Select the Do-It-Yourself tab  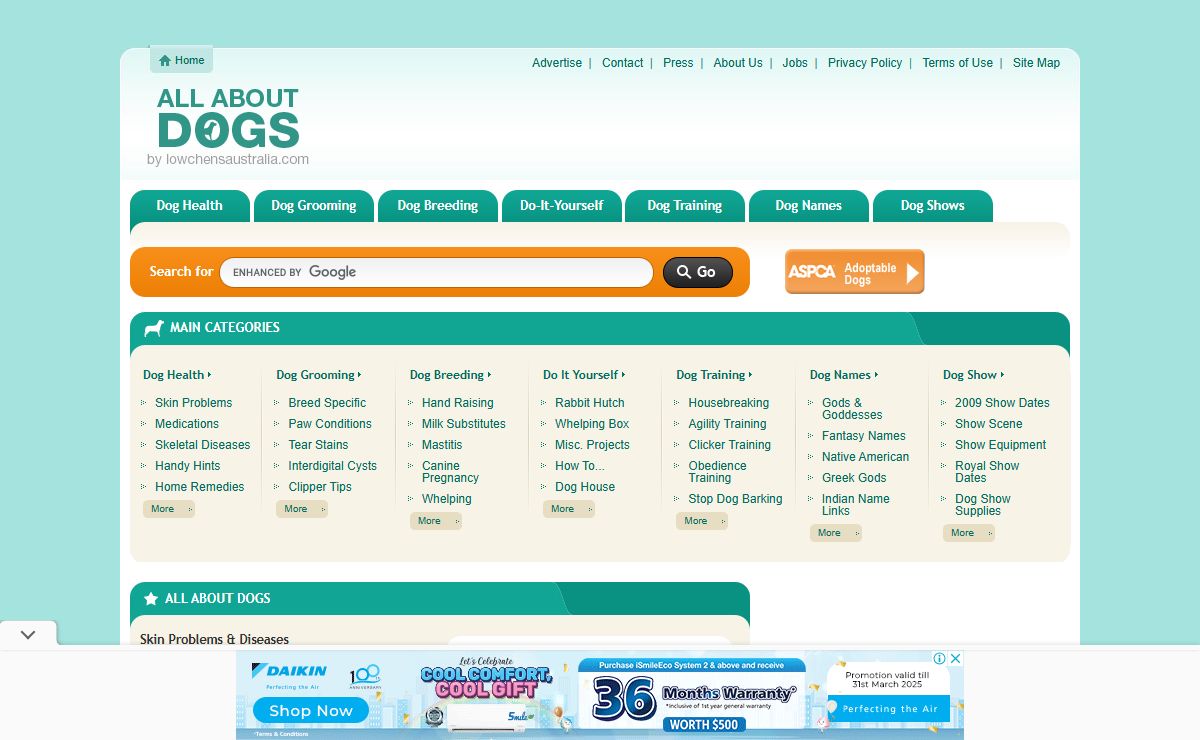561,206
